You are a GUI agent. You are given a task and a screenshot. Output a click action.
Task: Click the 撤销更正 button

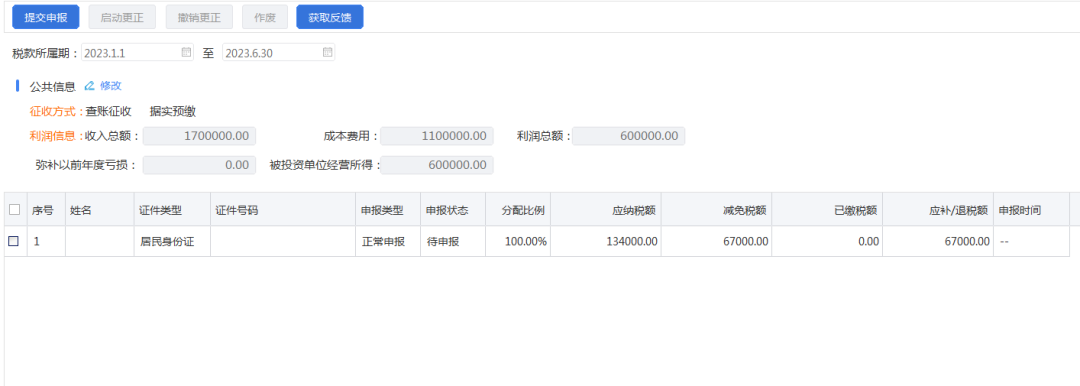[199, 17]
